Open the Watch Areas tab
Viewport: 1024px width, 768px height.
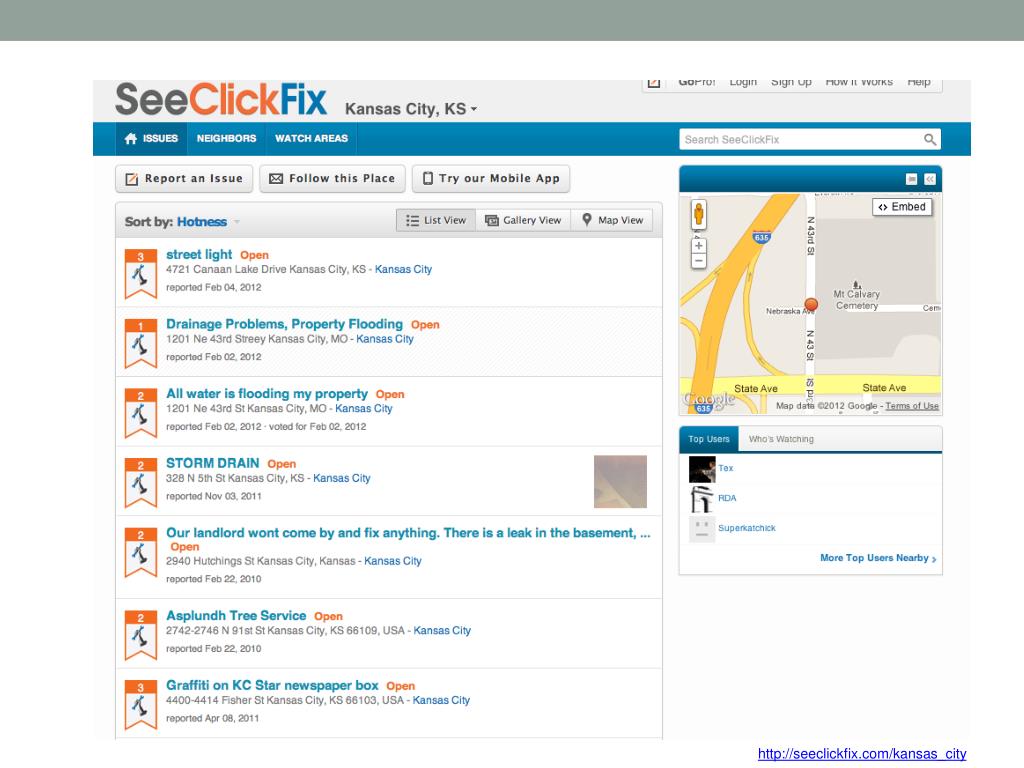312,138
